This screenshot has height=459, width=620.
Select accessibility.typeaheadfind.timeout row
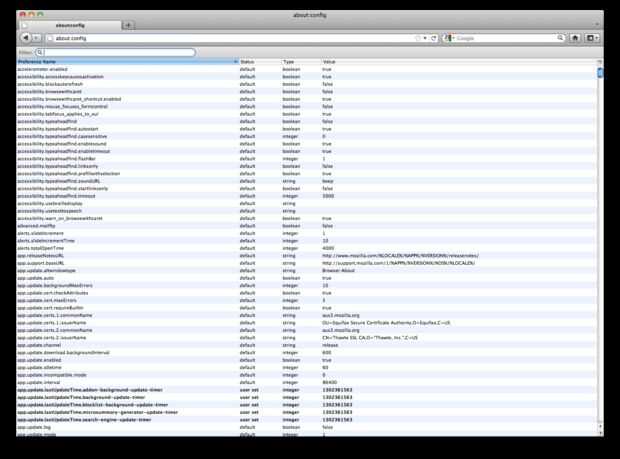(306, 196)
